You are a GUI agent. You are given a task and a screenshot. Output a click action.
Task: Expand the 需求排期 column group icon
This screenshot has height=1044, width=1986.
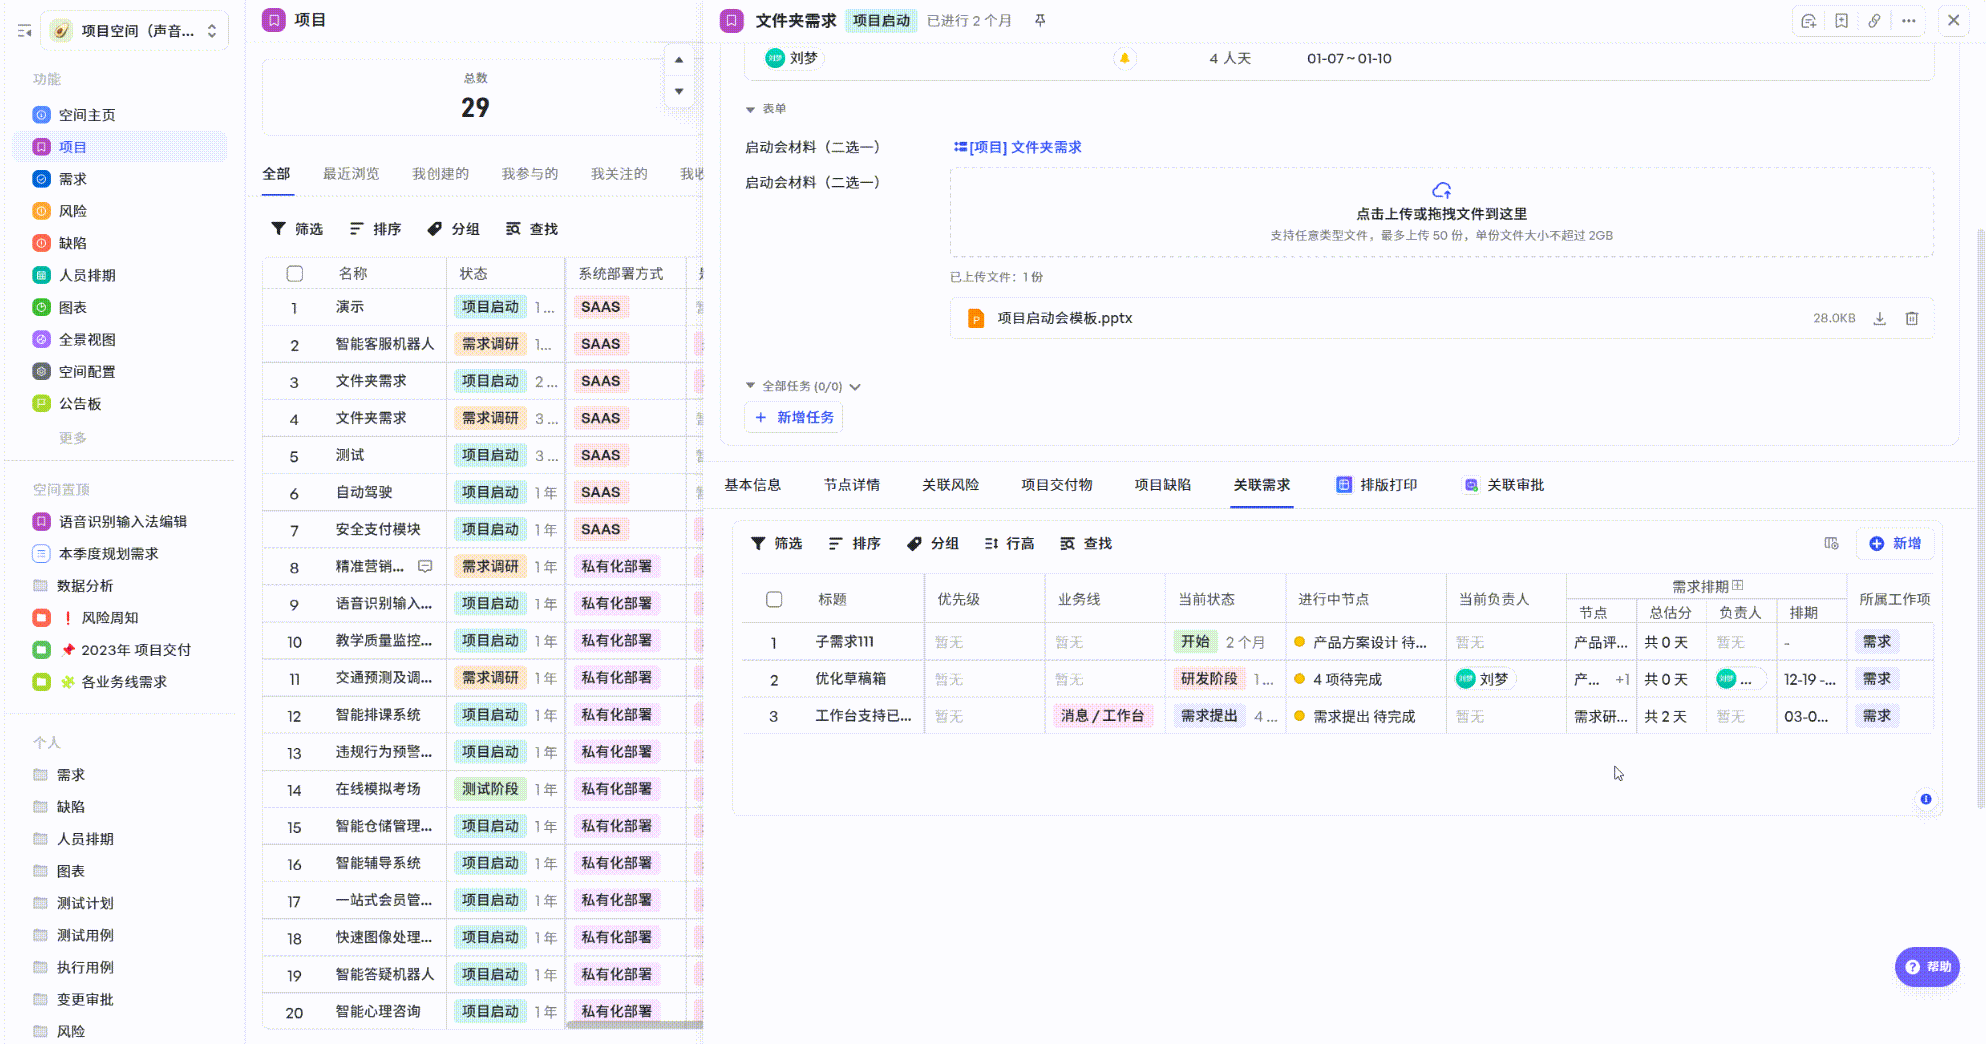click(1738, 585)
